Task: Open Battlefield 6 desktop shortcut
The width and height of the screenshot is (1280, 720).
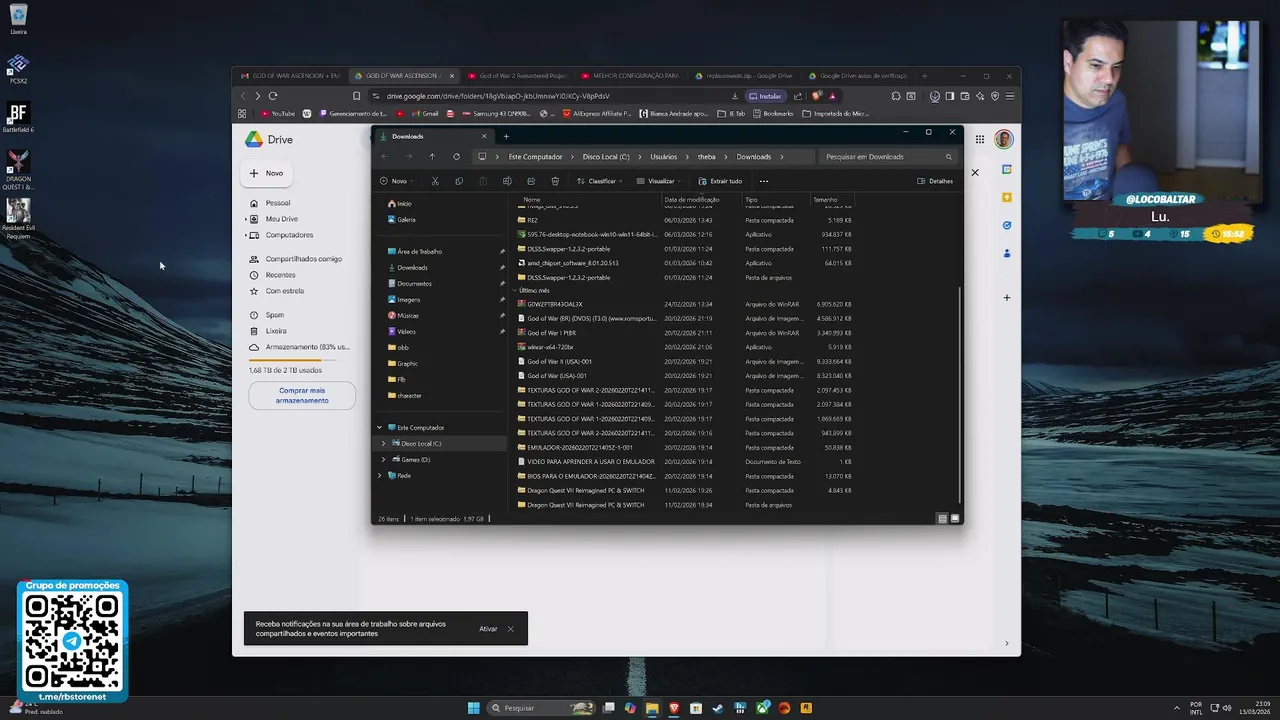Action: (18, 117)
